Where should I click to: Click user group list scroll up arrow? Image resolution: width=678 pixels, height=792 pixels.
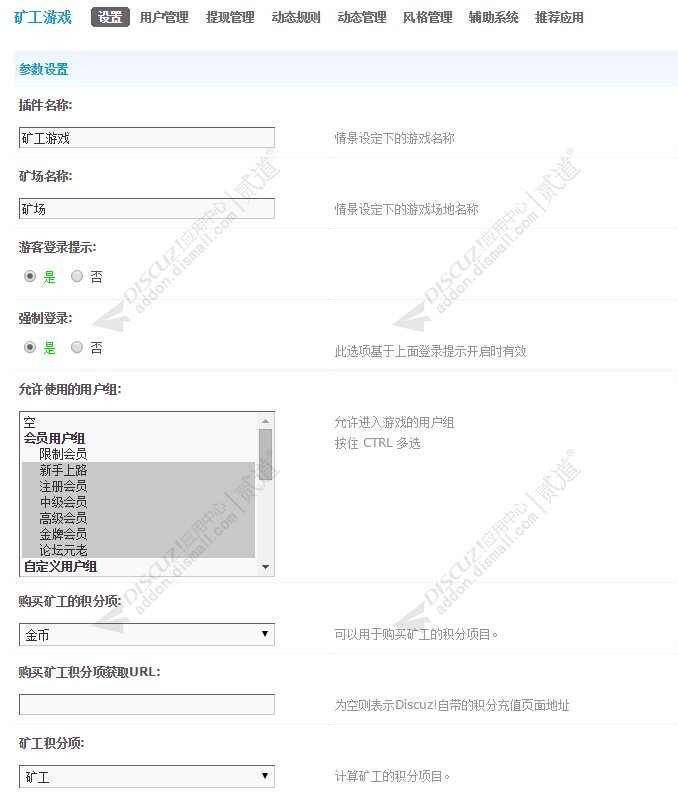(x=266, y=420)
